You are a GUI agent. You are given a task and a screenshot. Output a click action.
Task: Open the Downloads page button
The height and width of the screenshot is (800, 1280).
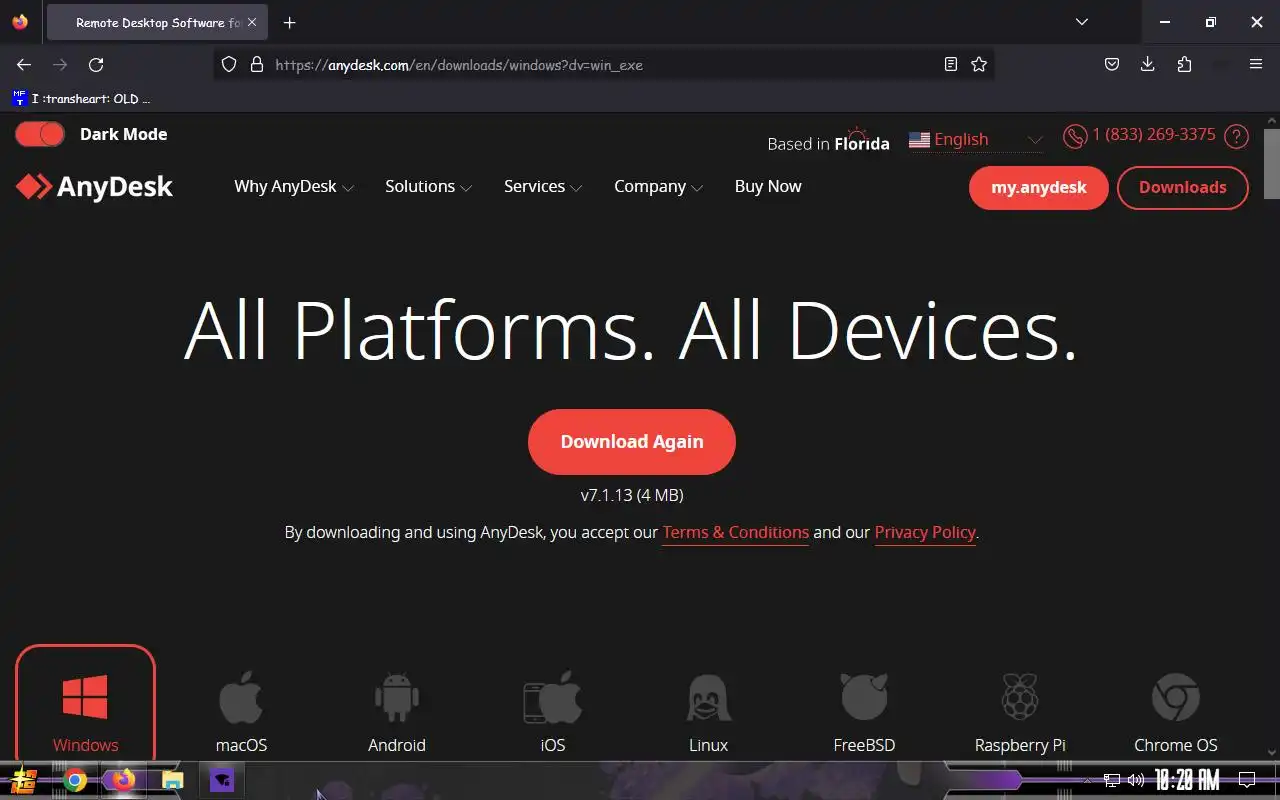click(x=1182, y=188)
